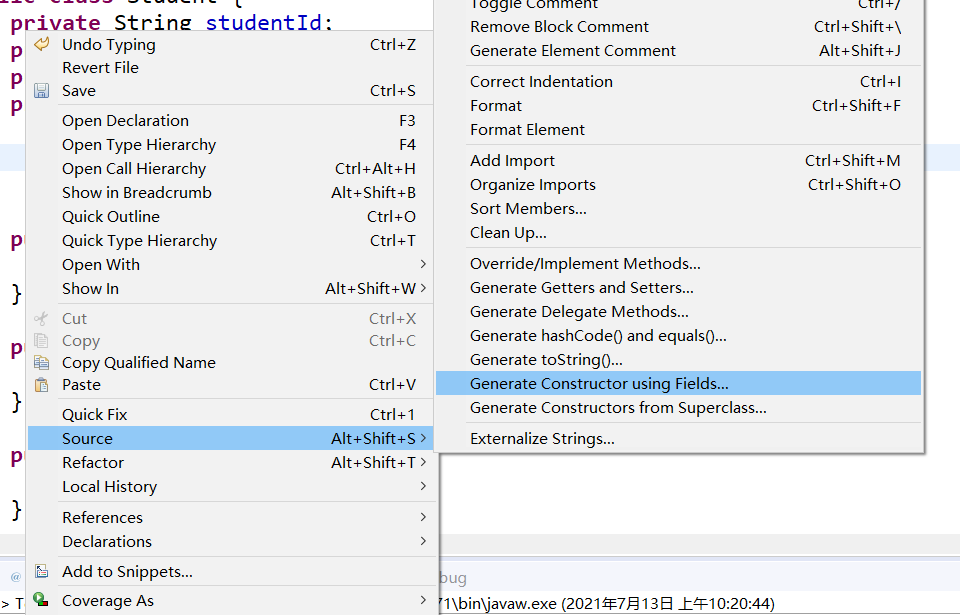Expand the Local History submenu arrow

pos(423,486)
